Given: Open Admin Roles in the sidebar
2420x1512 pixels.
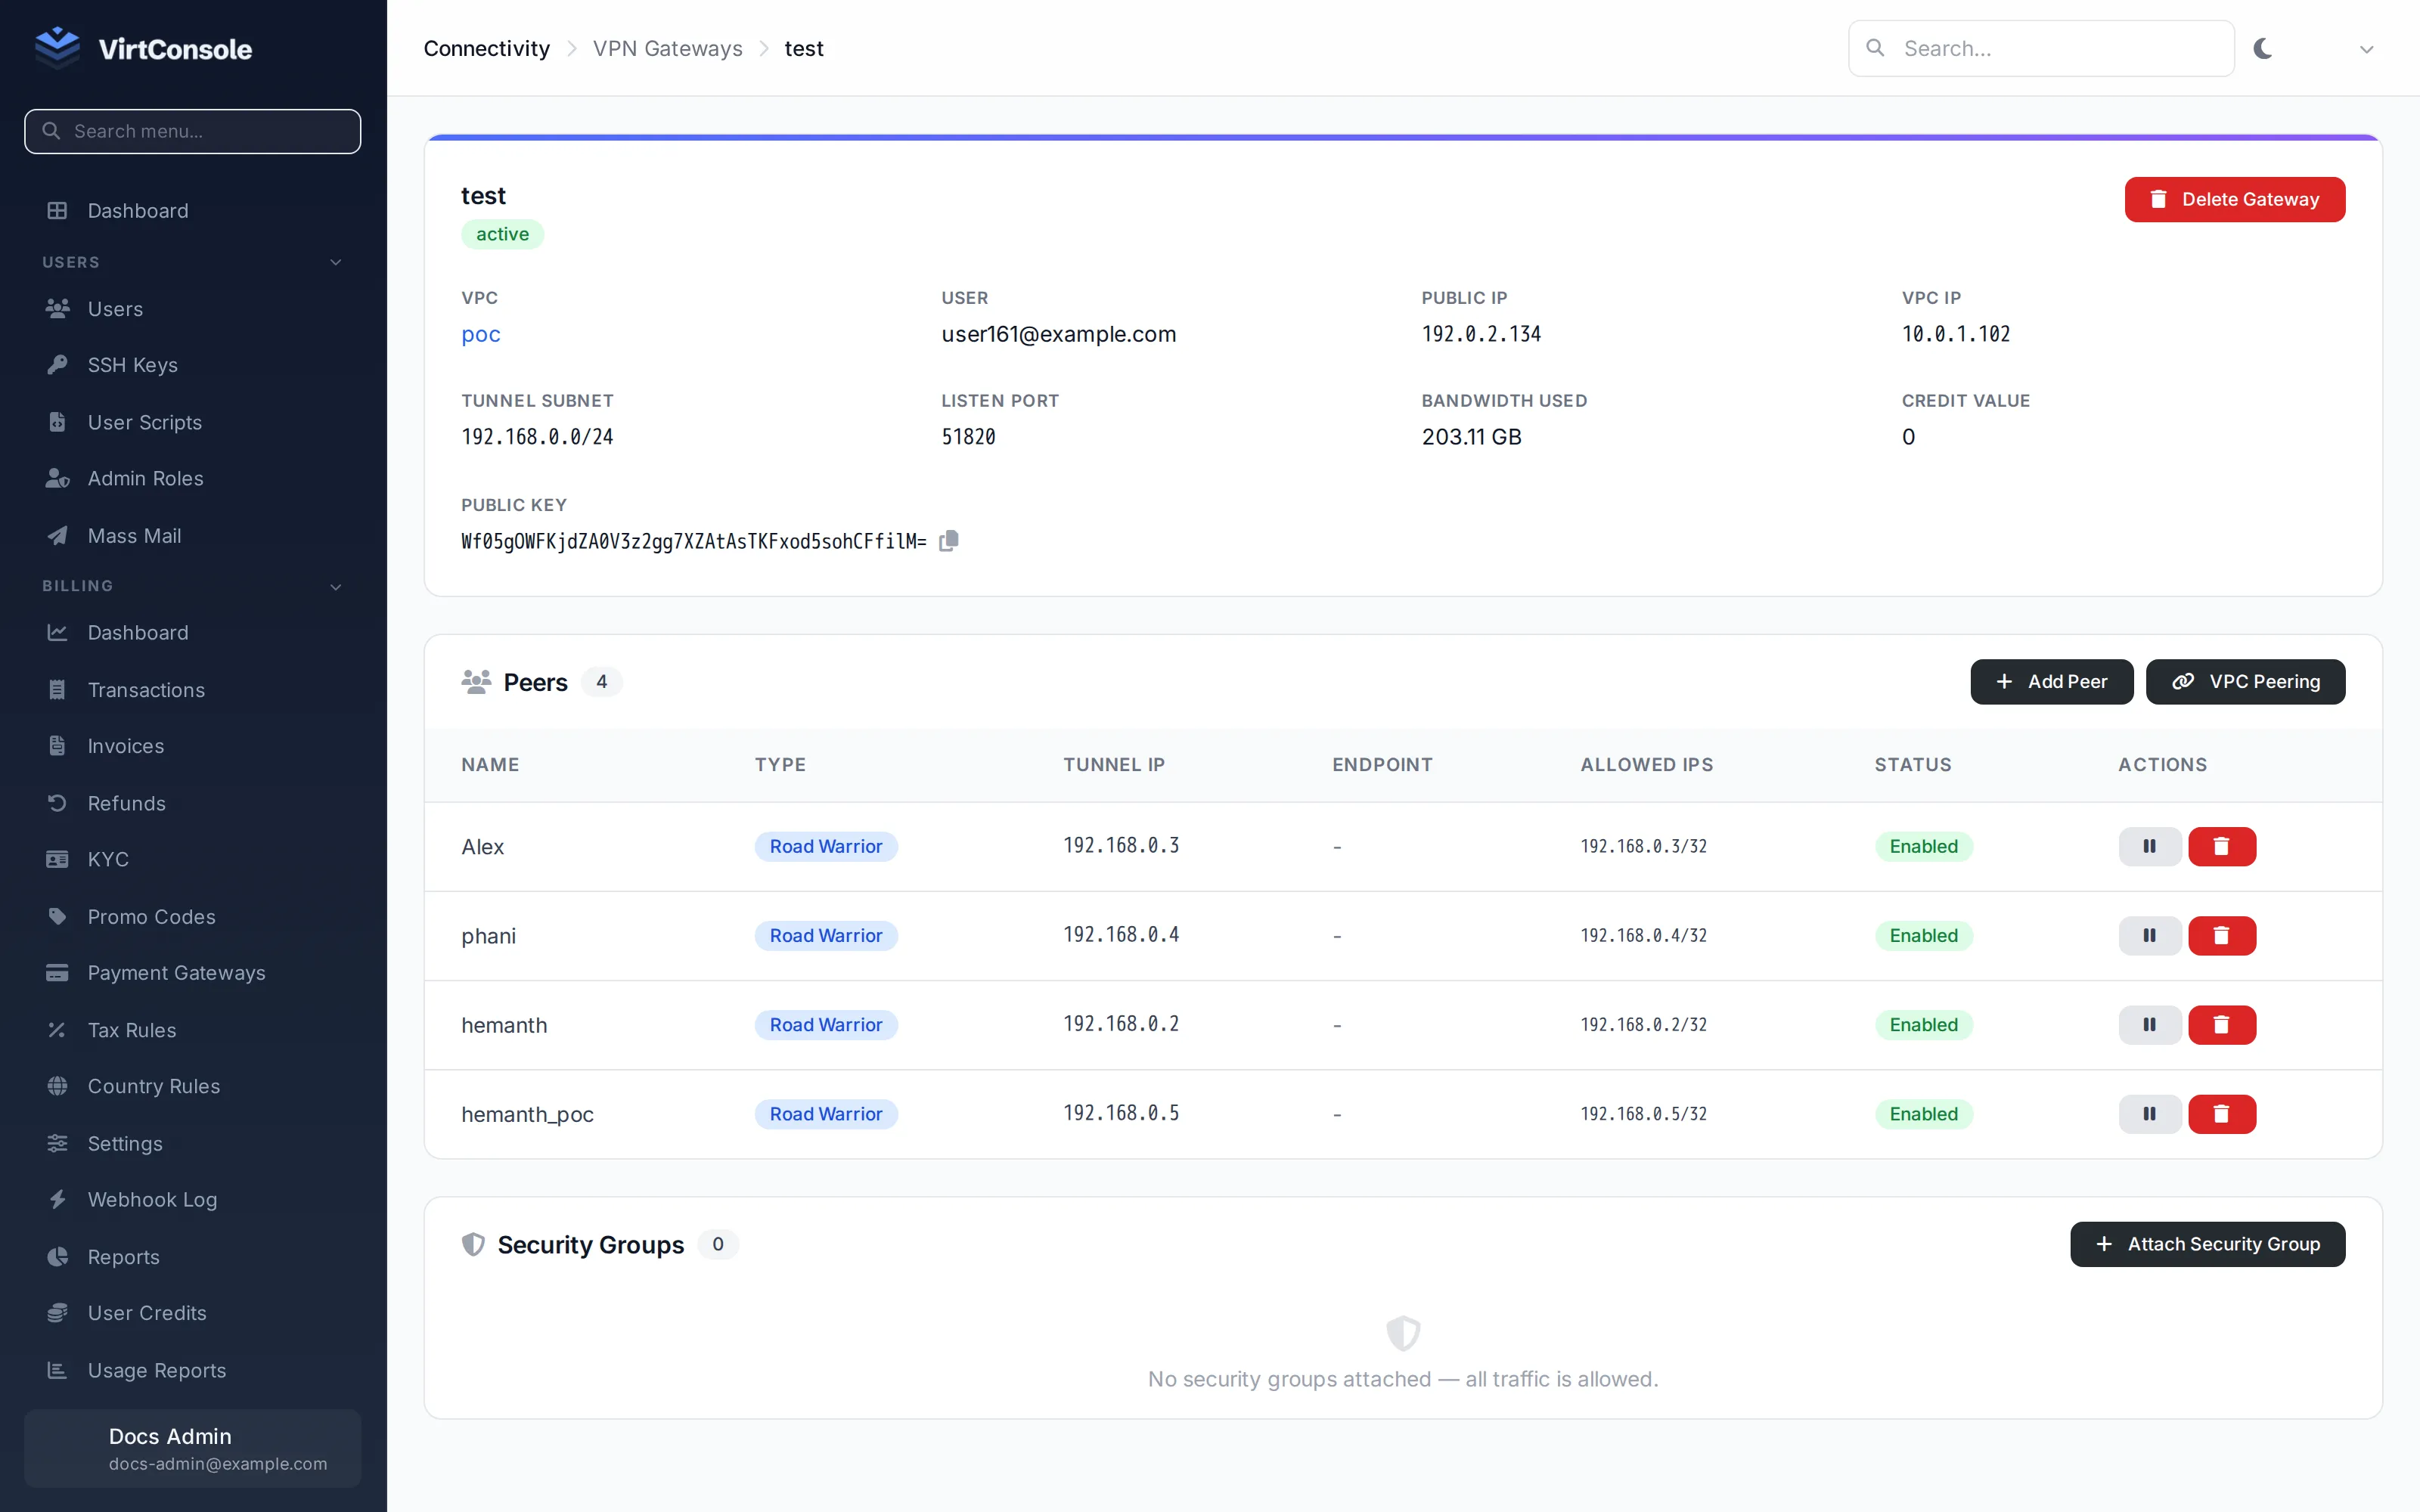Looking at the screenshot, I should (193, 478).
